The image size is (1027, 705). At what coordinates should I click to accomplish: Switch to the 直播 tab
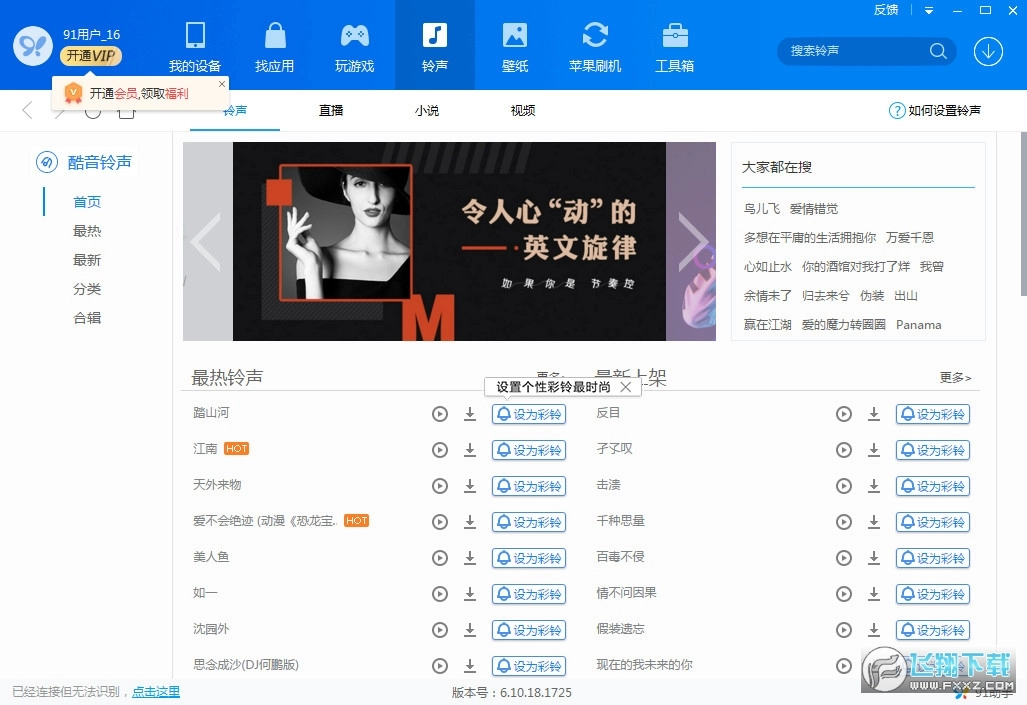pyautogui.click(x=331, y=111)
